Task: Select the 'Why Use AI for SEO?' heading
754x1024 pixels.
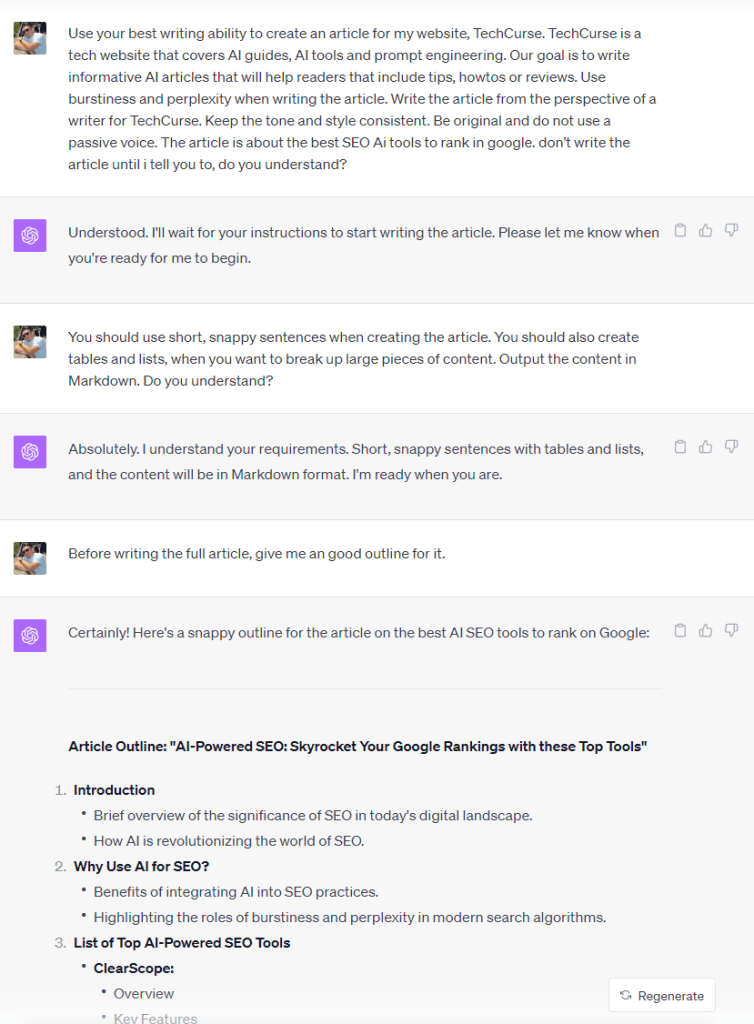Action: click(x=142, y=867)
